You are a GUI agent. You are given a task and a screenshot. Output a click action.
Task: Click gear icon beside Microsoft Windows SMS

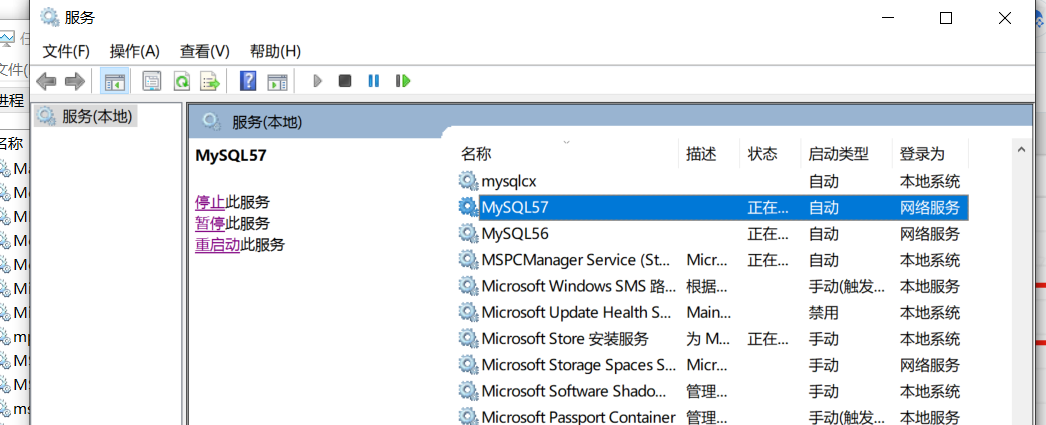(x=468, y=286)
